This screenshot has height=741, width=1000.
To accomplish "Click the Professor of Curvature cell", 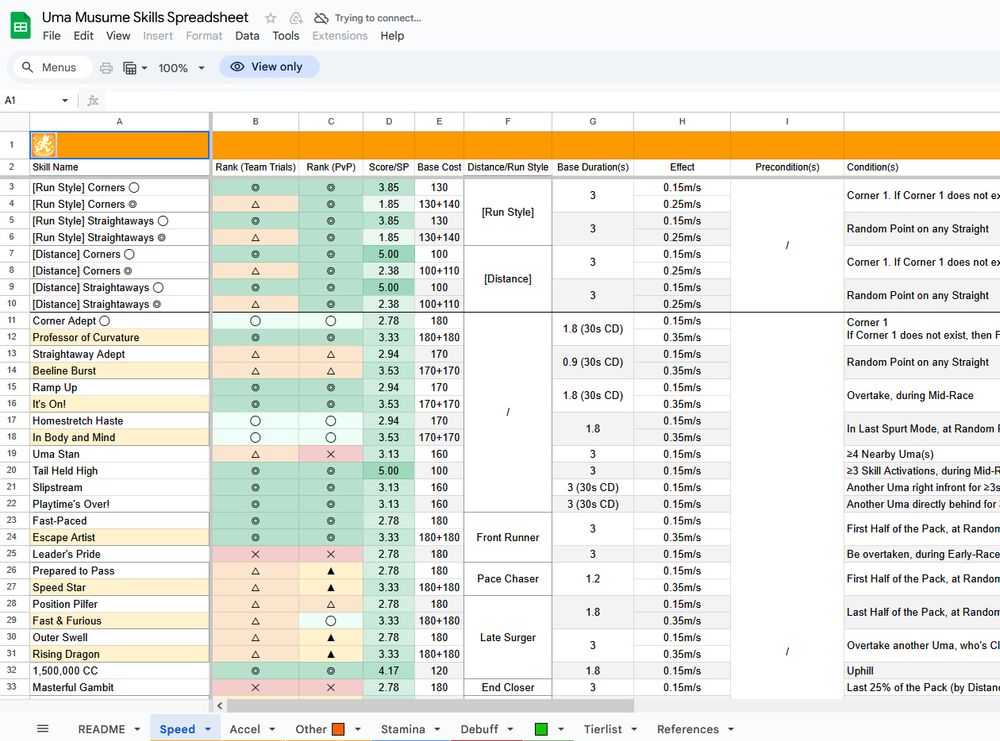I will 119,337.
